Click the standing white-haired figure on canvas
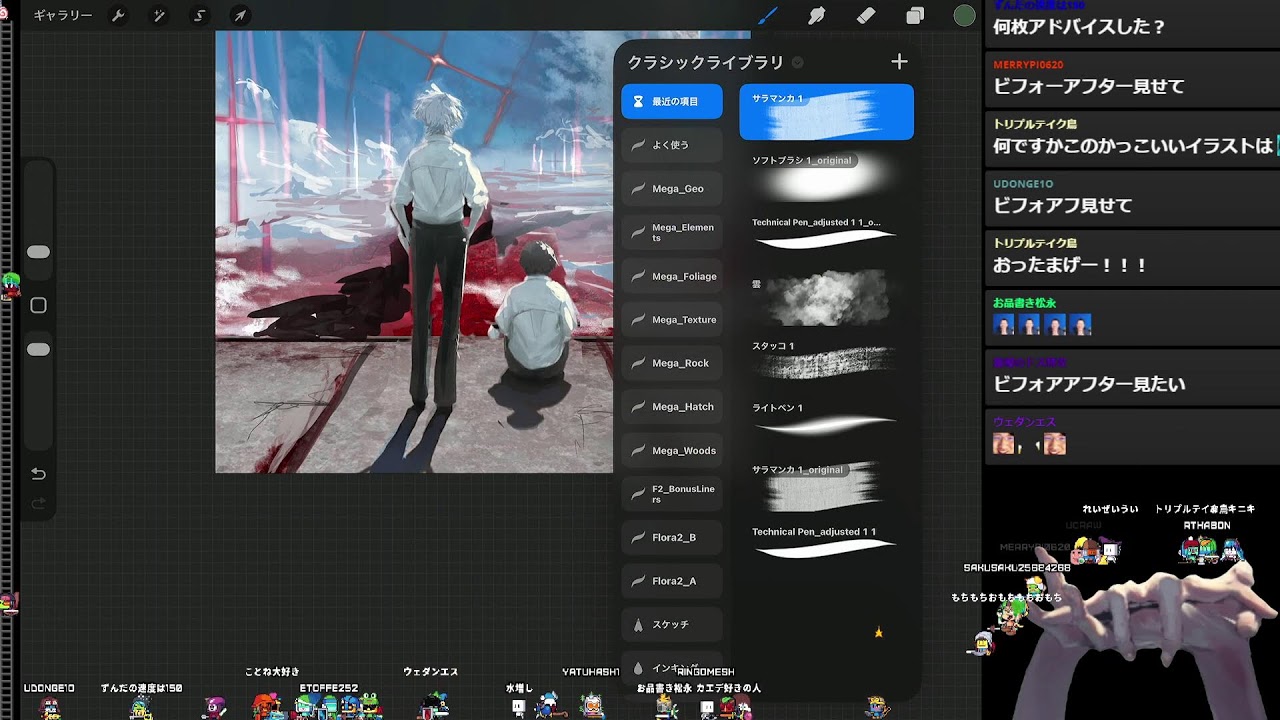Image resolution: width=1280 pixels, height=720 pixels. pos(438,245)
